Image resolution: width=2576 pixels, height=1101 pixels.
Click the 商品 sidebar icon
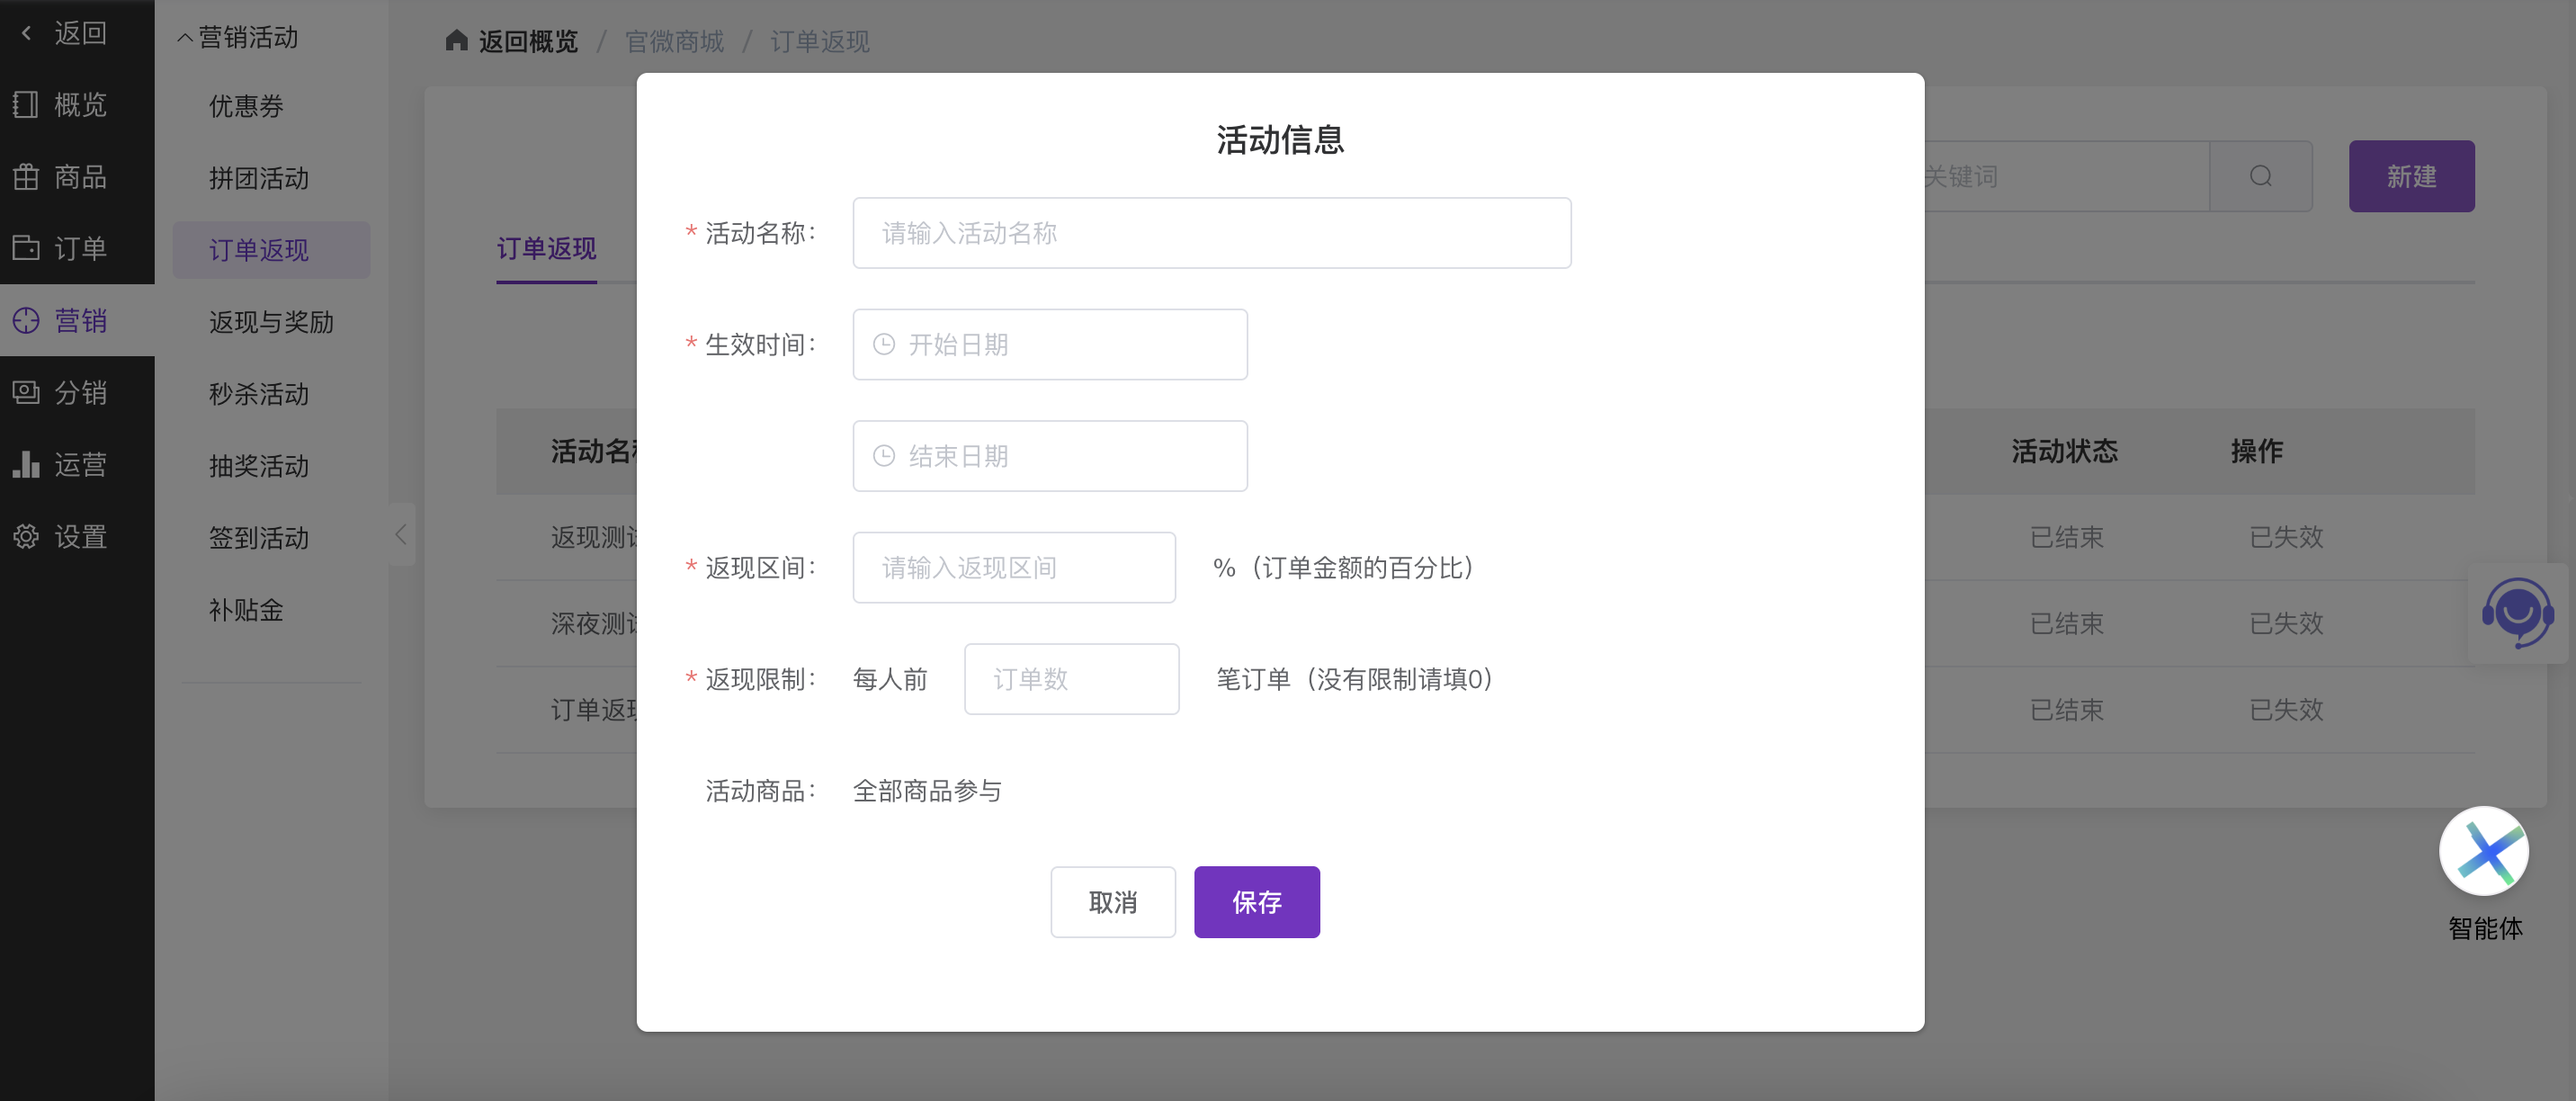[x=26, y=176]
